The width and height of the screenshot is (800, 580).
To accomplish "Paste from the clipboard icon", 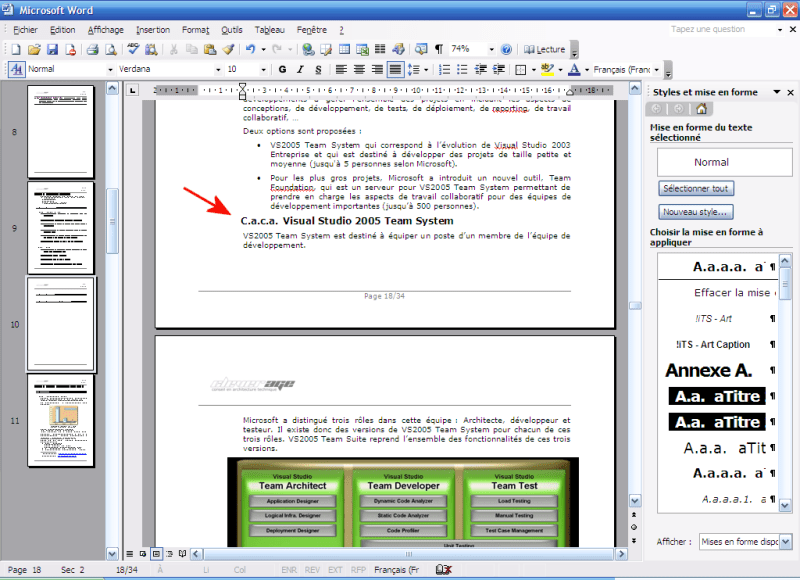I will 210,49.
